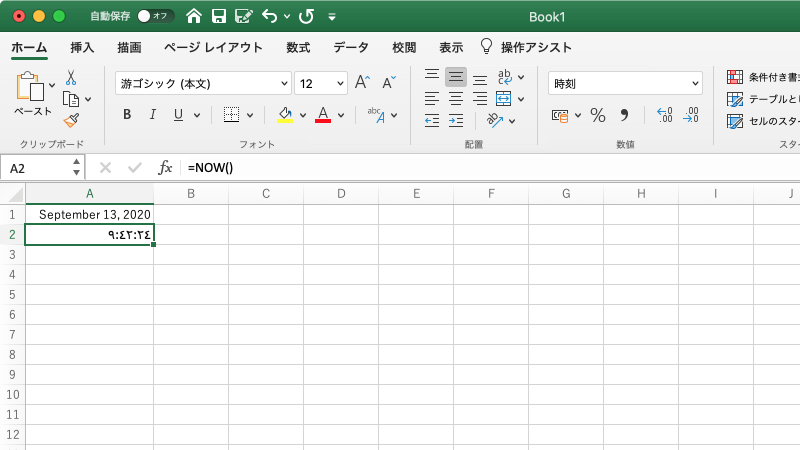Image resolution: width=800 pixels, height=450 pixels.
Task: Switch to the ページ レイアウト tab
Action: pos(213,47)
